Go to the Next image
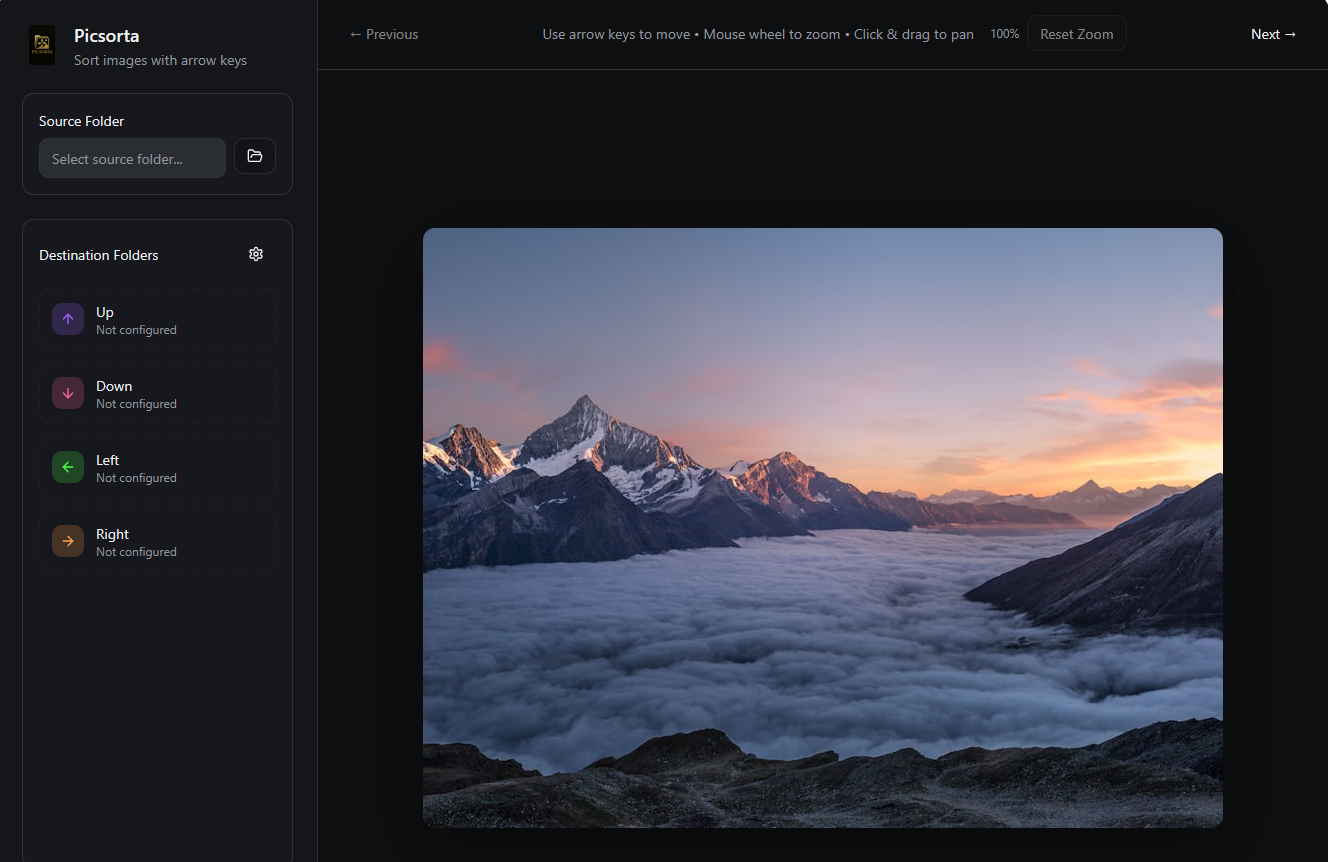1328x862 pixels. pyautogui.click(x=1272, y=34)
